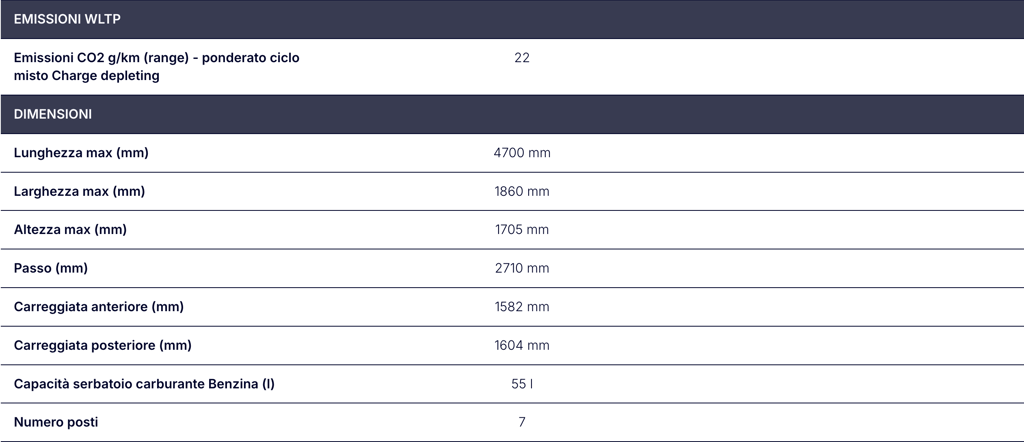The image size is (1024, 442).
Task: Select the Lunghezza max (mm) label
Action: (81, 153)
